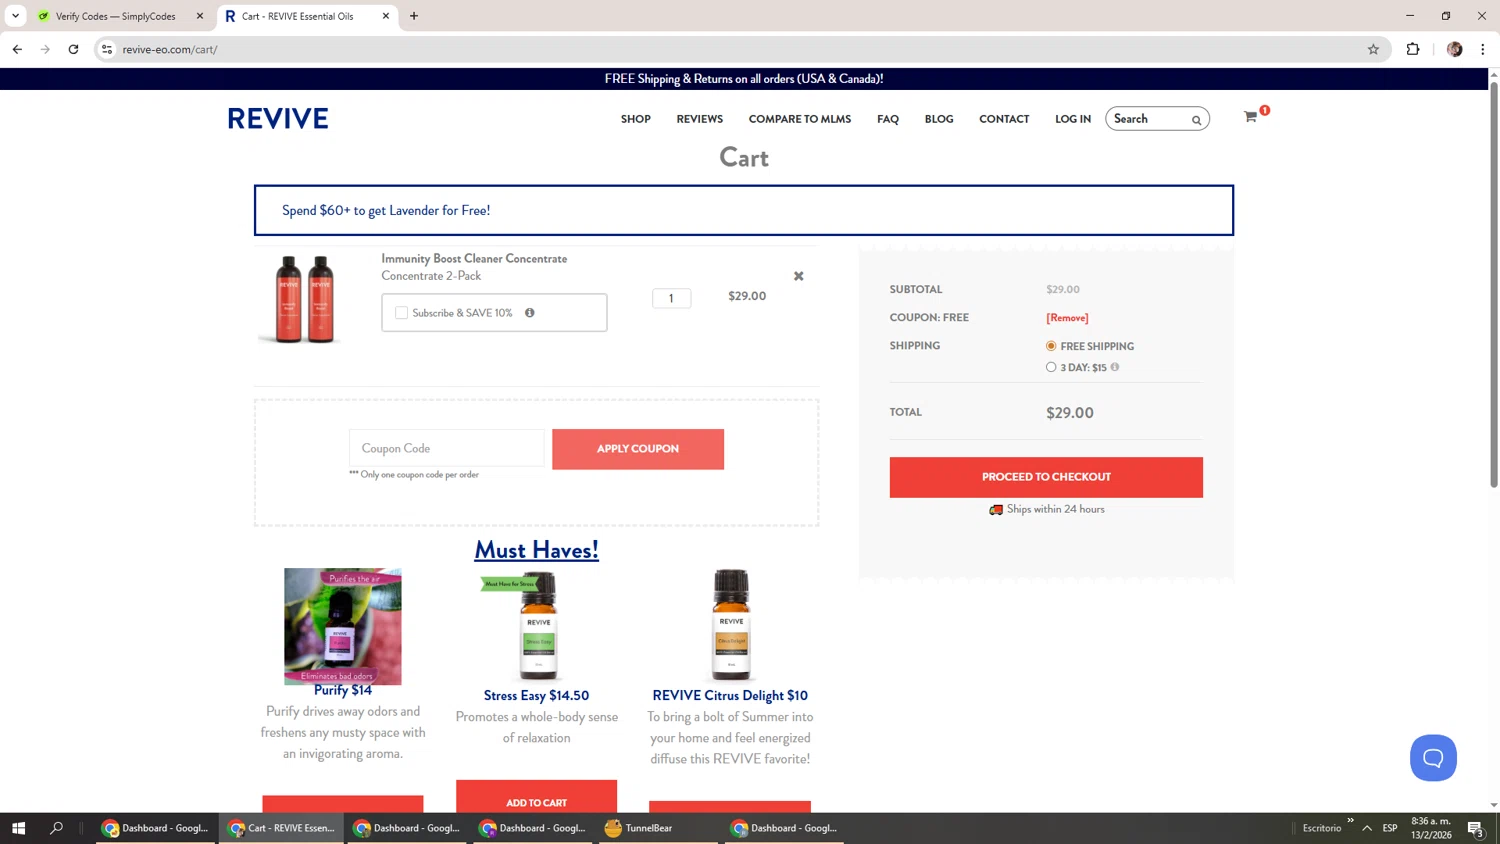The width and height of the screenshot is (1500, 844).
Task: Remove Immunity Boost item with X icon
Action: coord(798,276)
